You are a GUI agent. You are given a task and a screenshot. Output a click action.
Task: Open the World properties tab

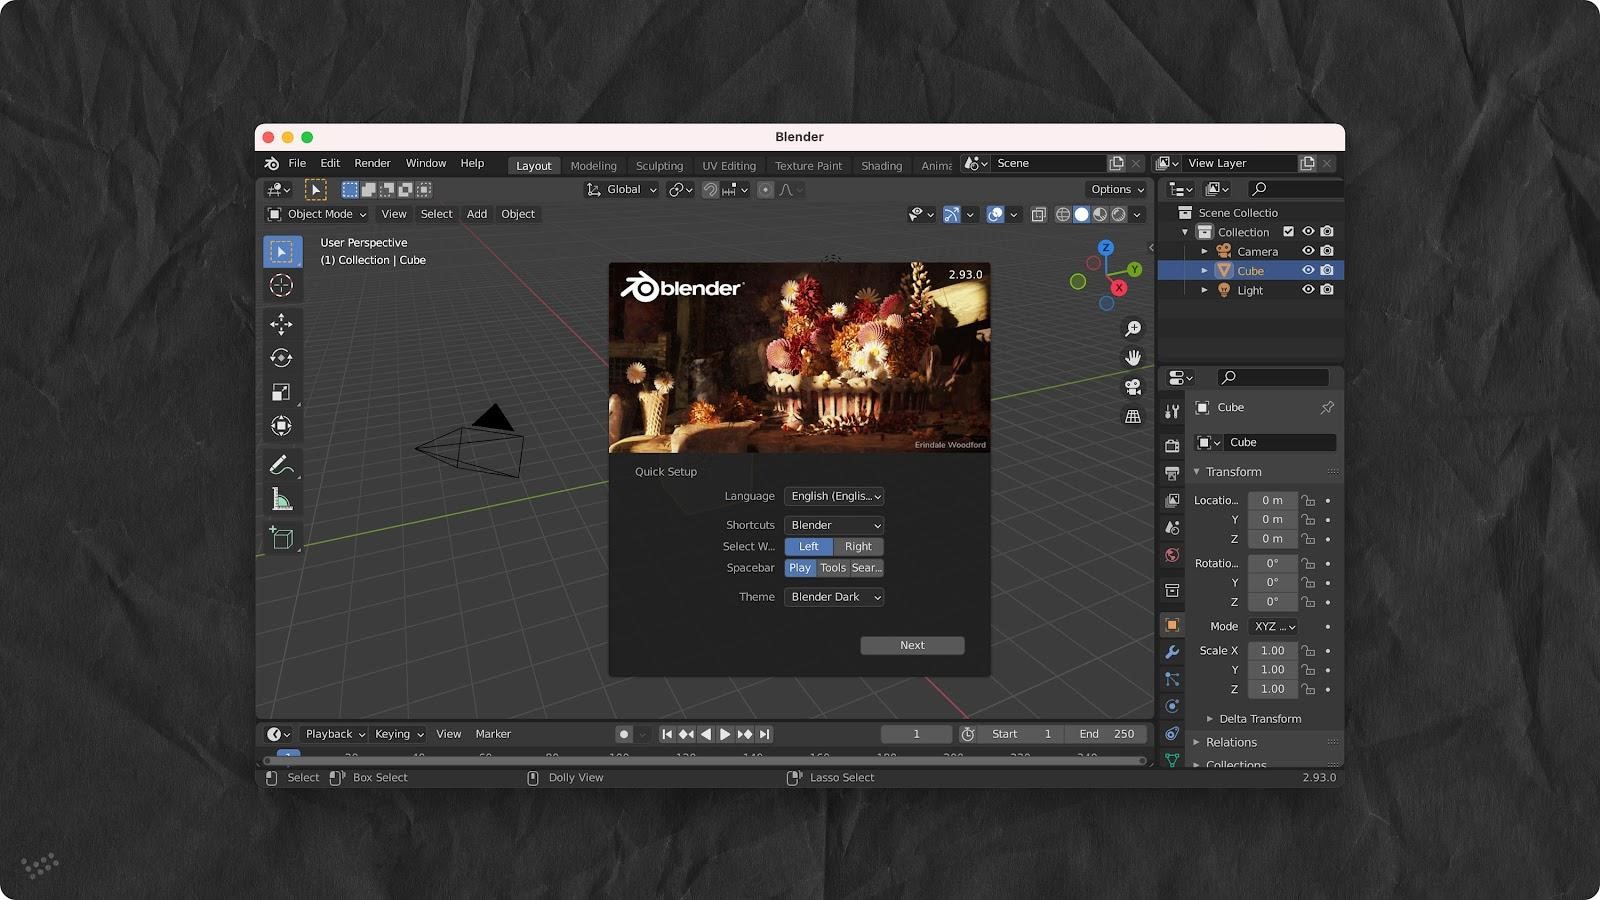1172,555
